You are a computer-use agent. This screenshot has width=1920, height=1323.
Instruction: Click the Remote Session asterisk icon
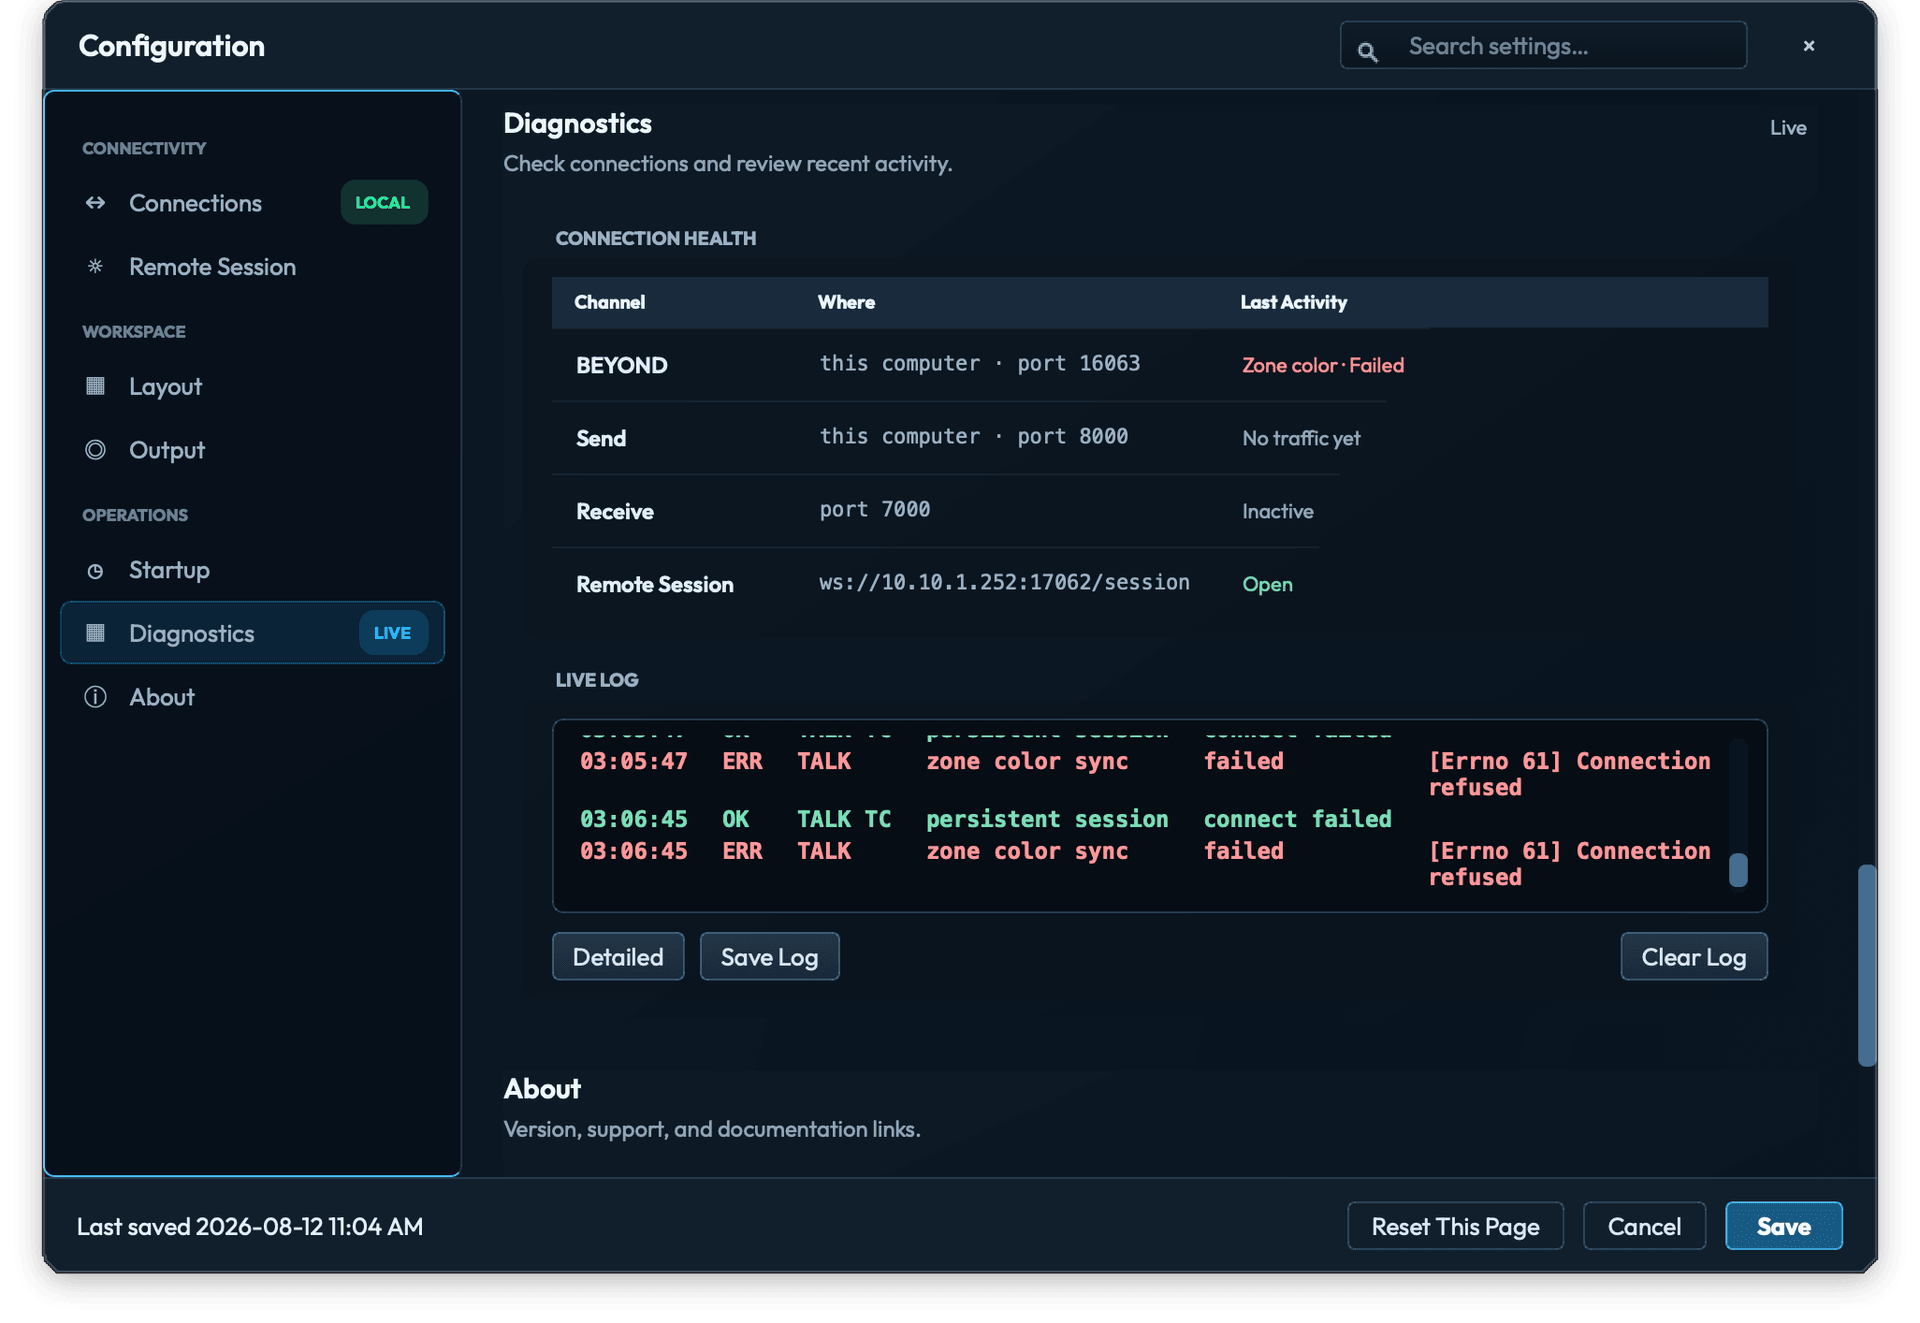point(95,266)
